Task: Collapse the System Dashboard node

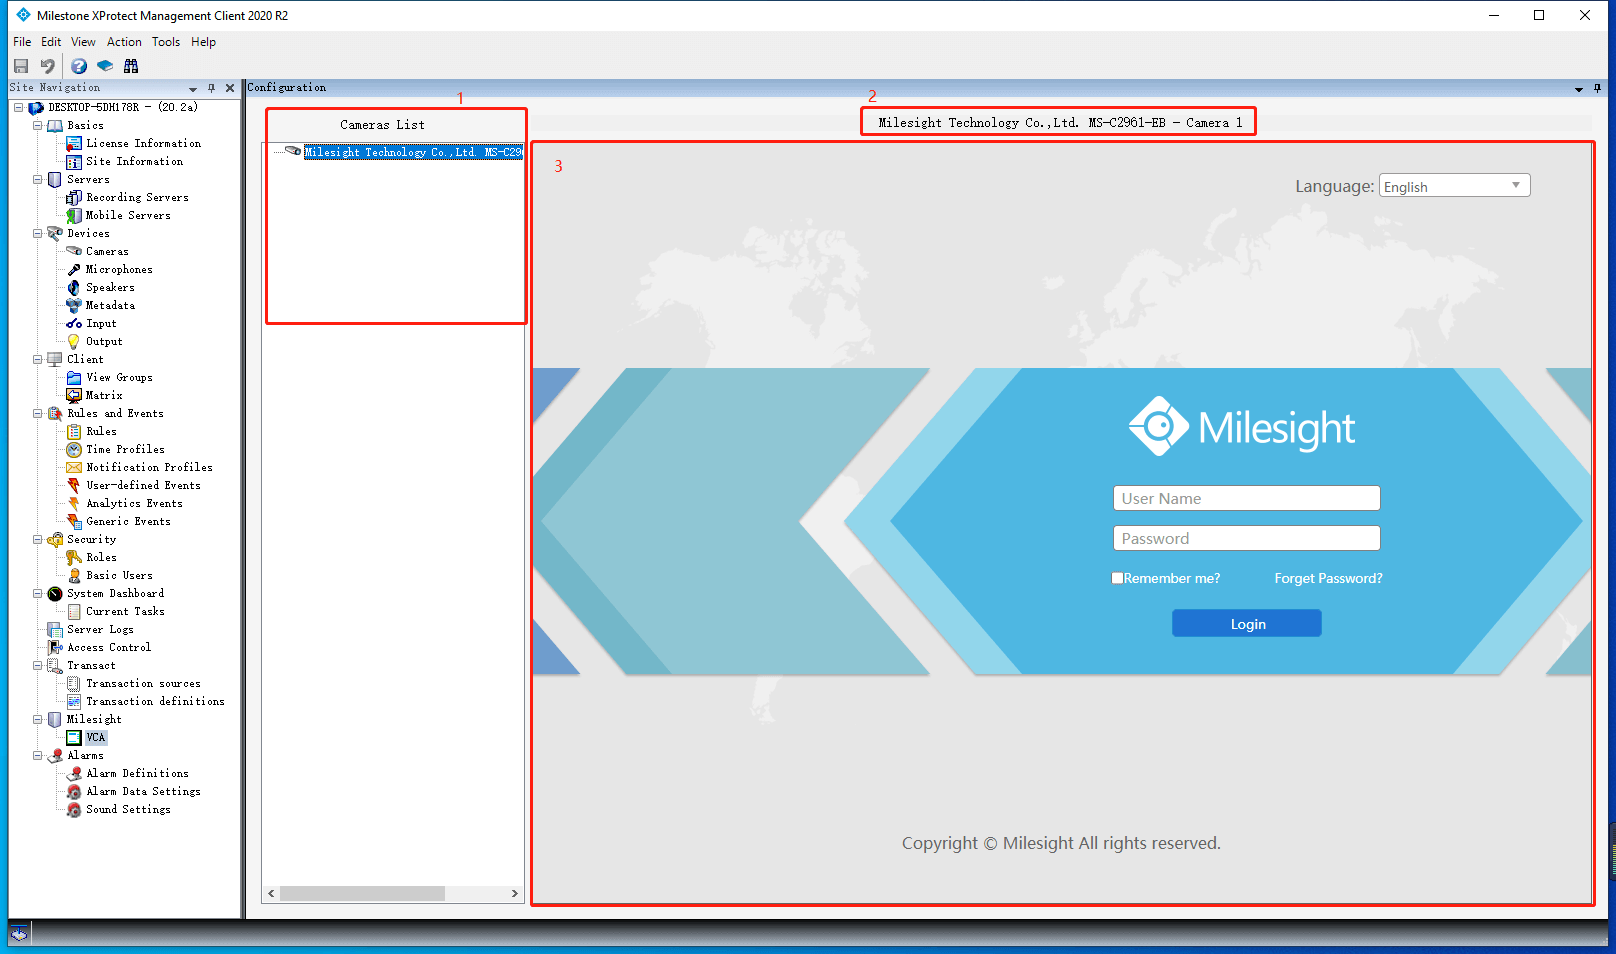Action: point(37,594)
